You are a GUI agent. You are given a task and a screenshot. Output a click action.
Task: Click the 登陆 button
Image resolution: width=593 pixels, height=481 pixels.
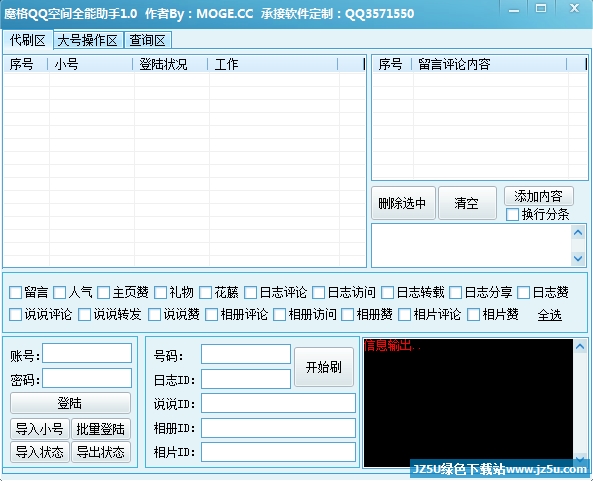(70, 403)
